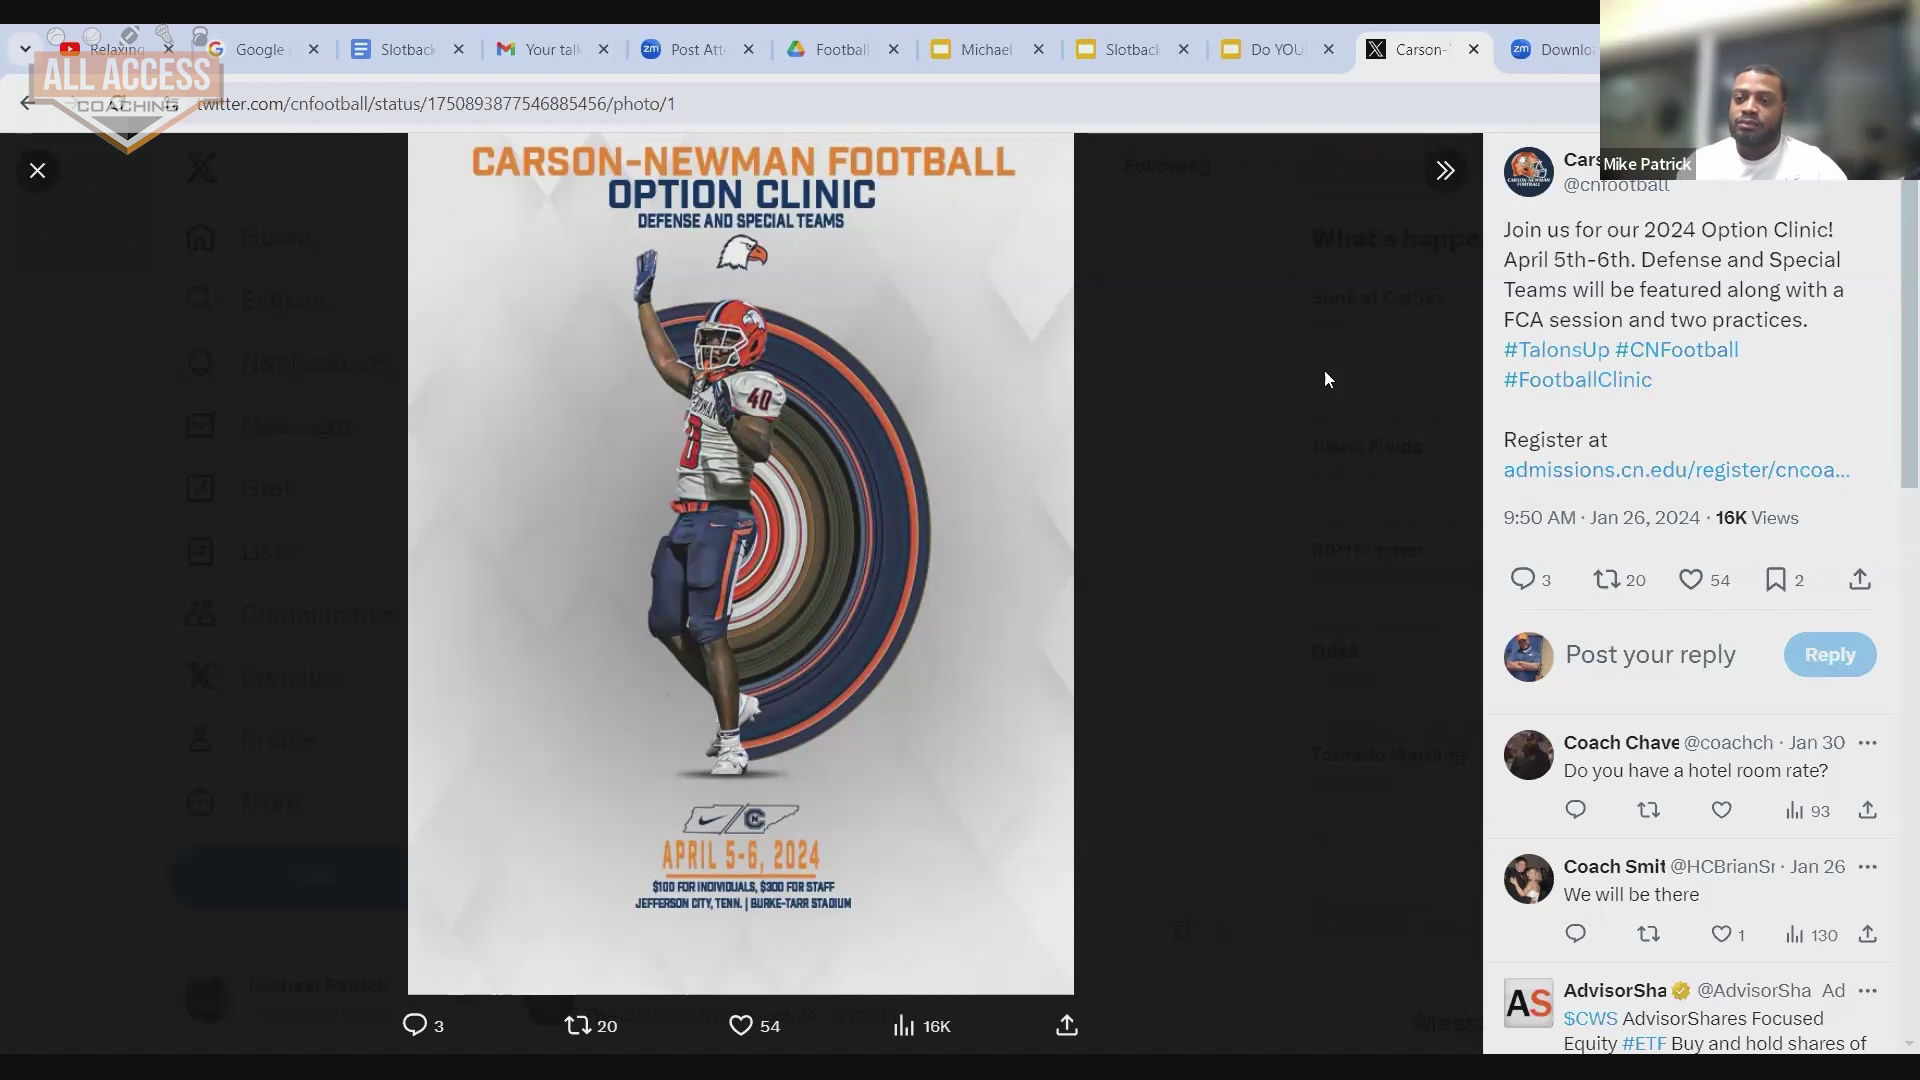
Task: Open the #CNFootball hashtag
Action: pyautogui.click(x=1677, y=350)
